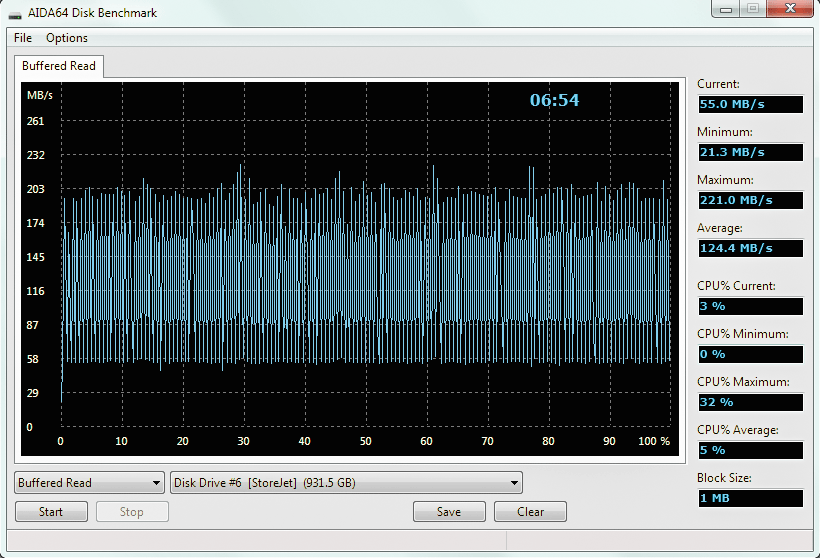Click the Maximum value 221.0 MB/s
Viewport: 820px width, 558px height.
(x=750, y=200)
